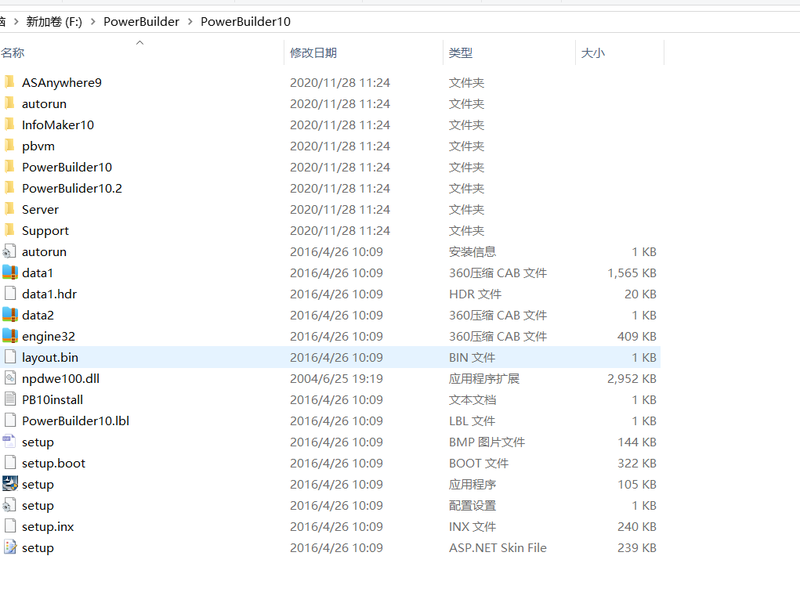Click the 配置设置 type cell

tap(472, 505)
